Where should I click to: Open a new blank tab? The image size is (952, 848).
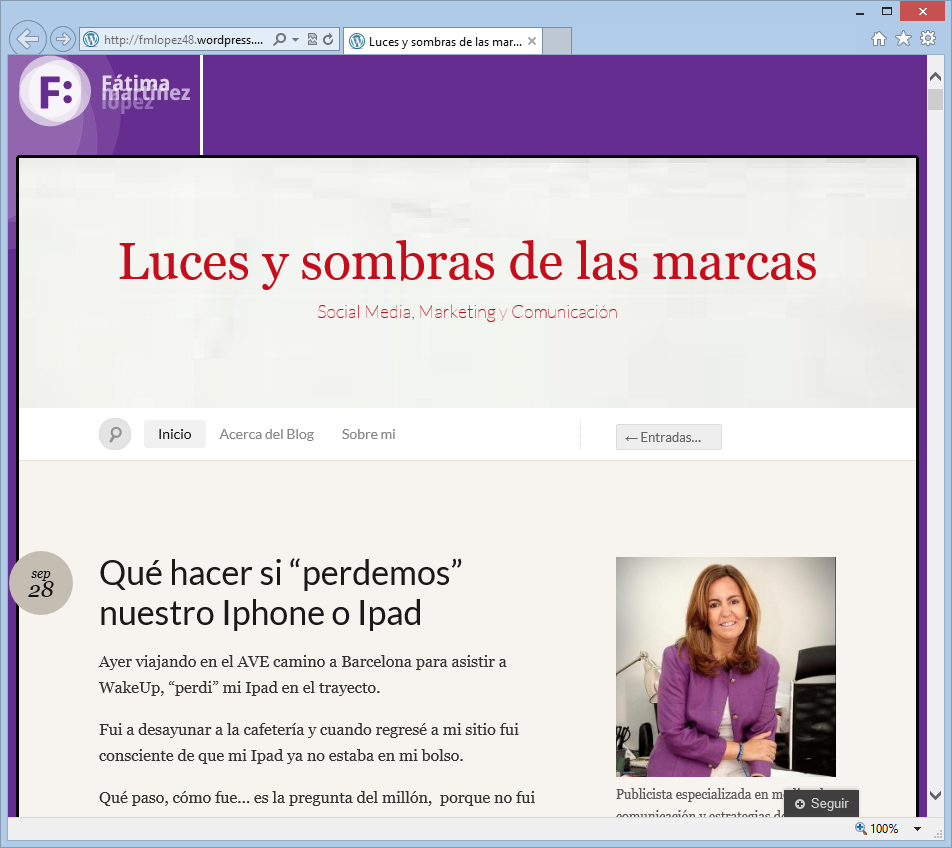click(557, 41)
